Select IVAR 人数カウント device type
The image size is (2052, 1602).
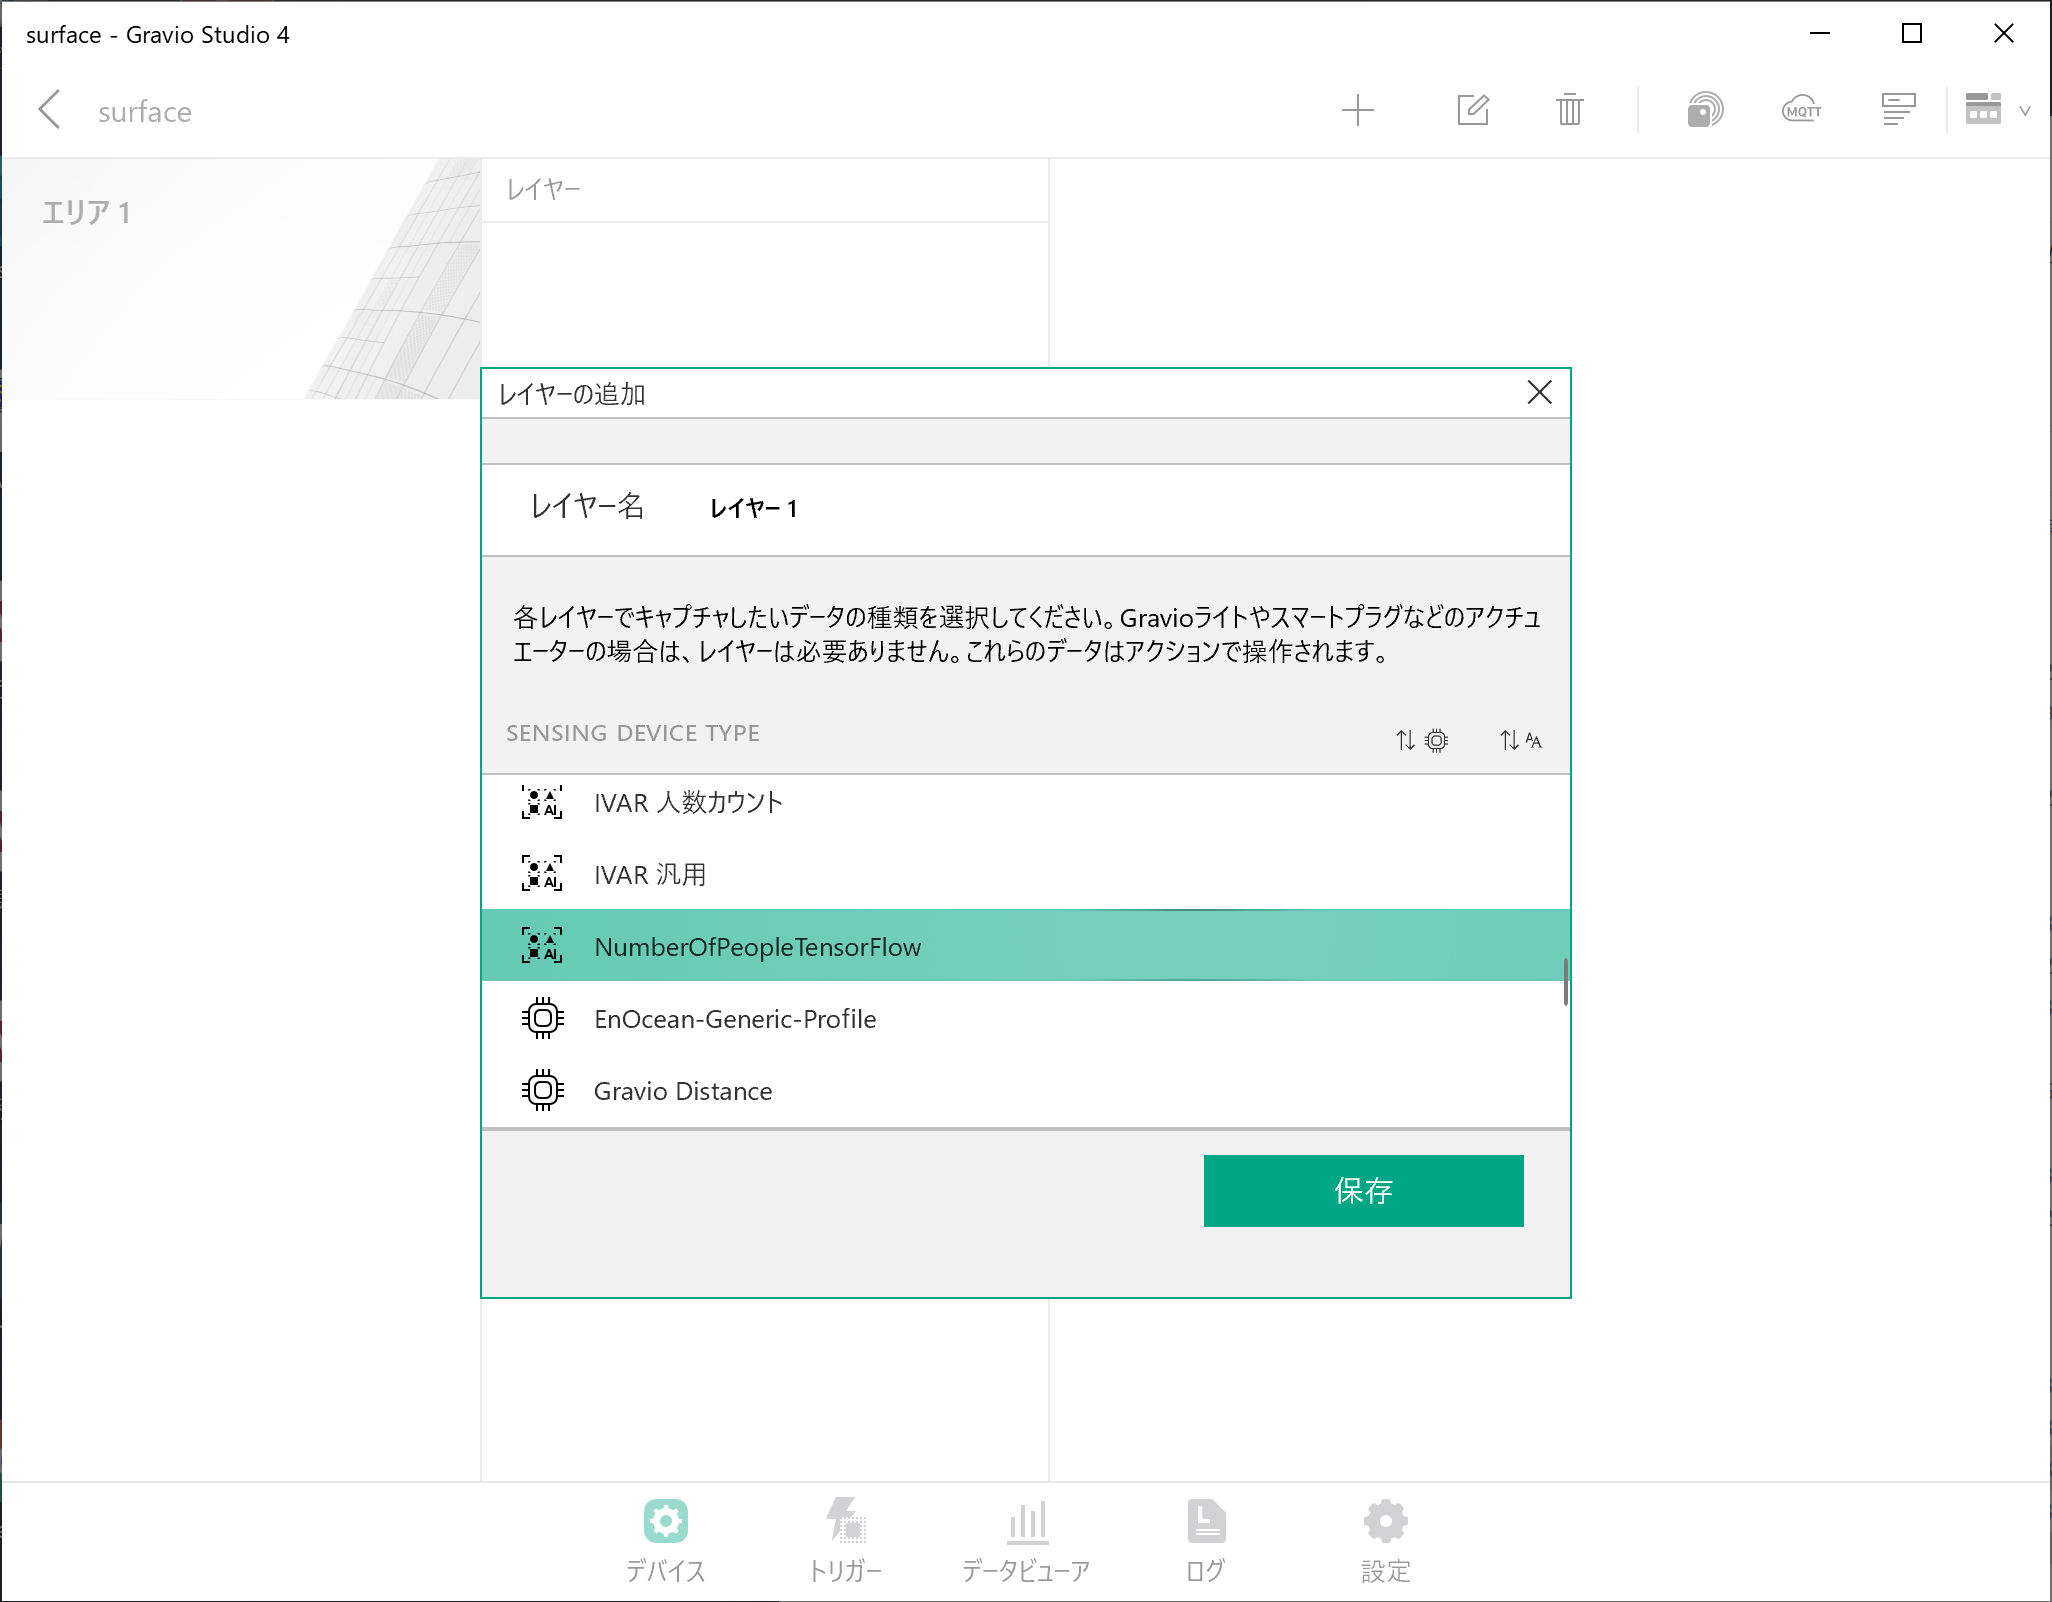pyautogui.click(x=1025, y=803)
